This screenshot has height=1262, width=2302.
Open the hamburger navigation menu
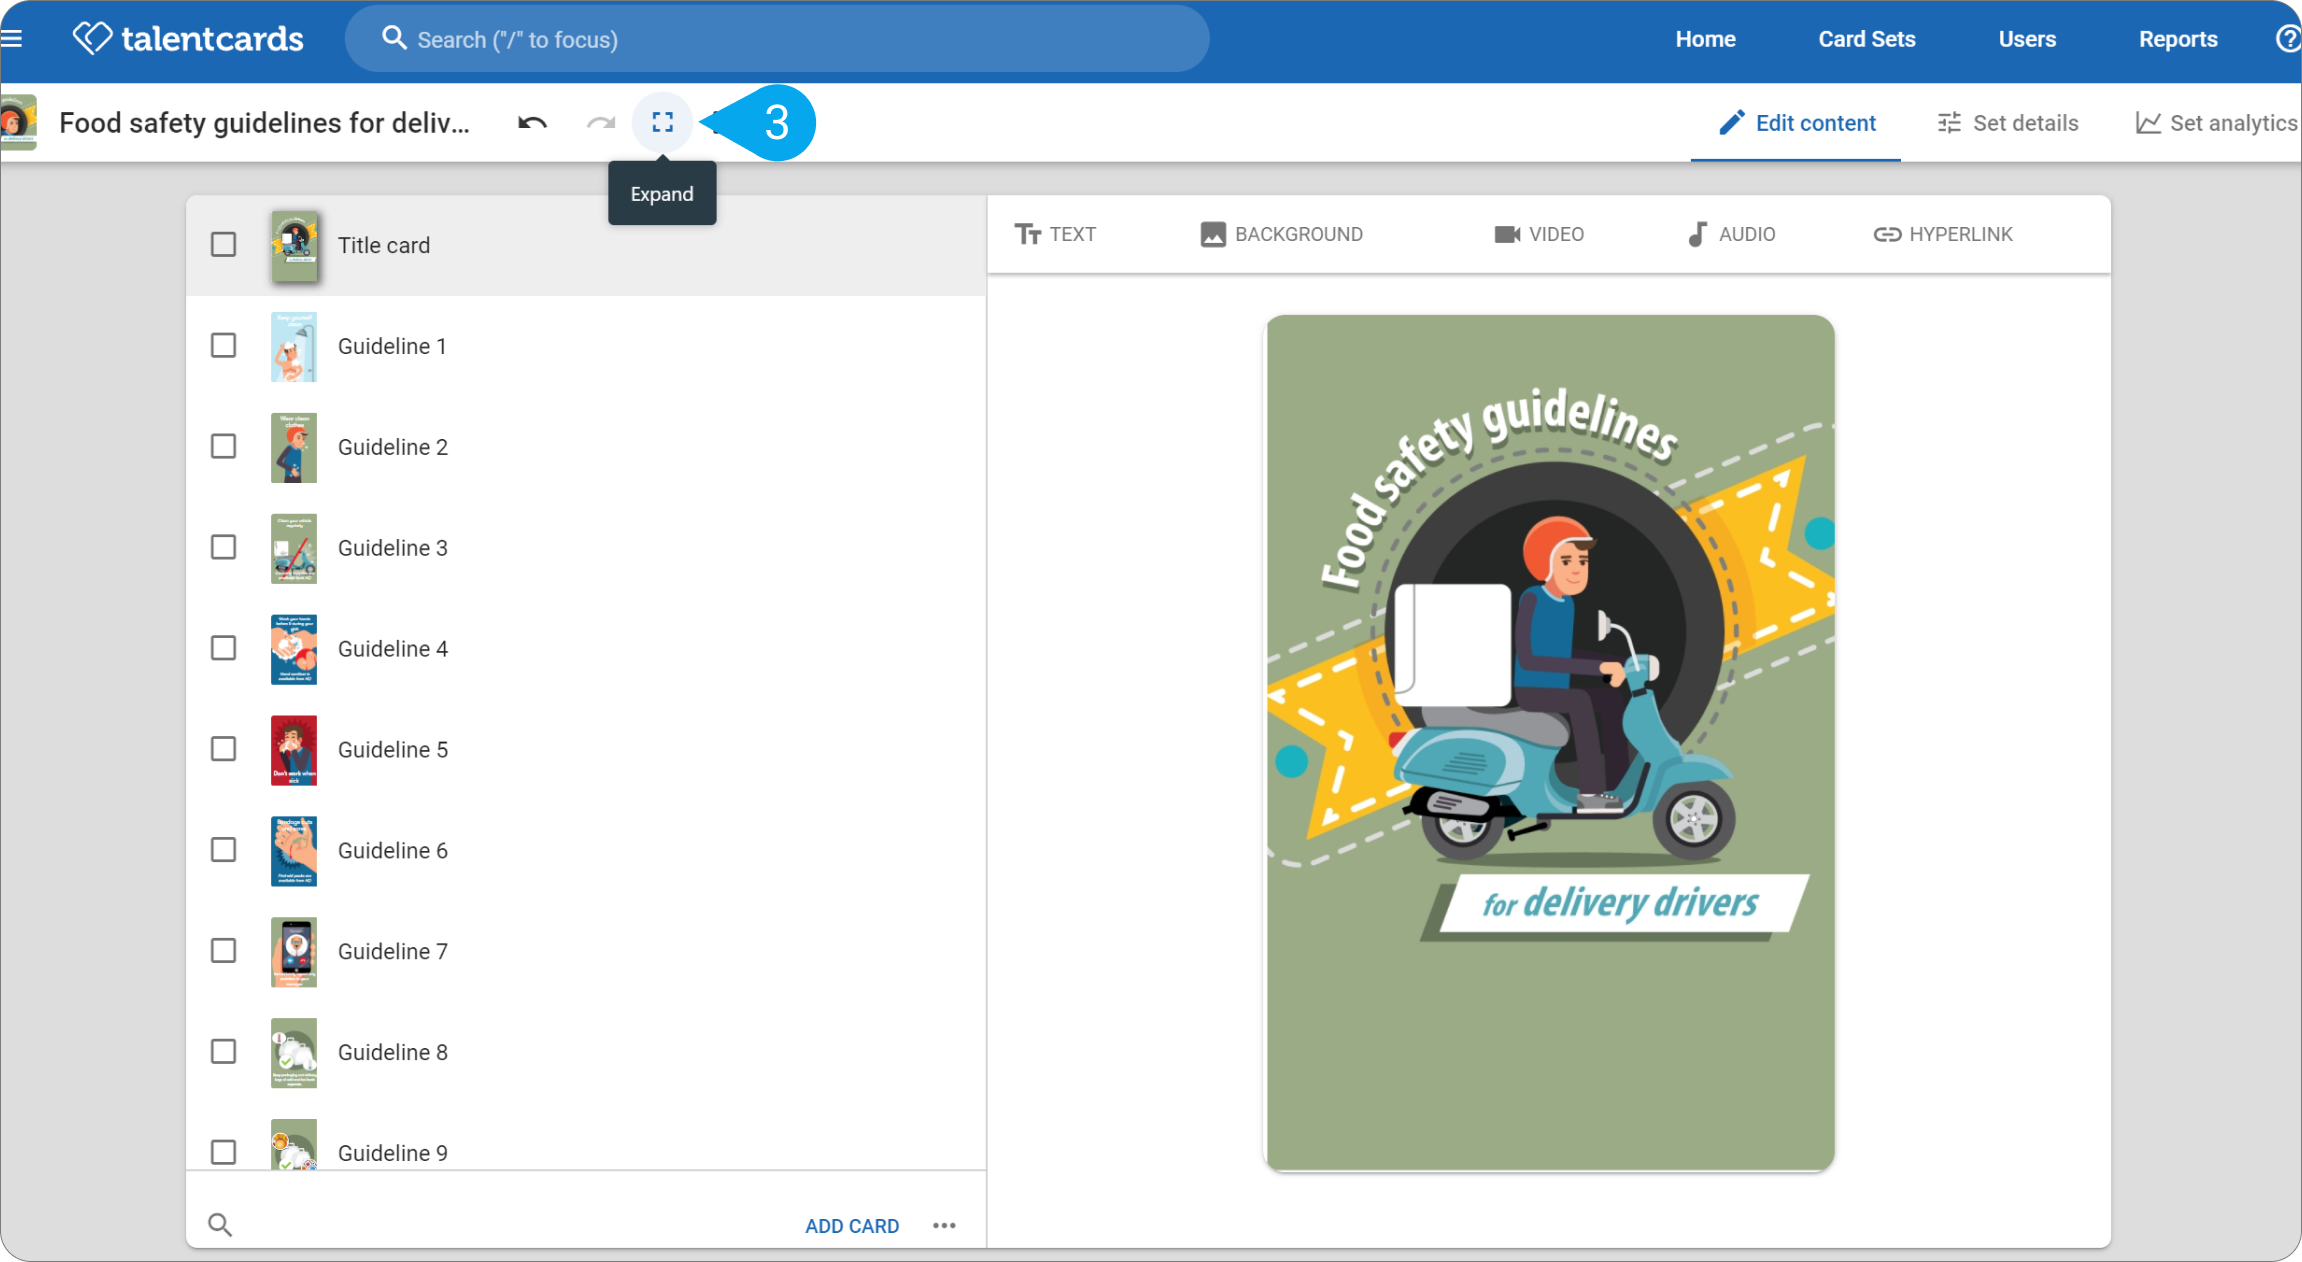[x=11, y=39]
